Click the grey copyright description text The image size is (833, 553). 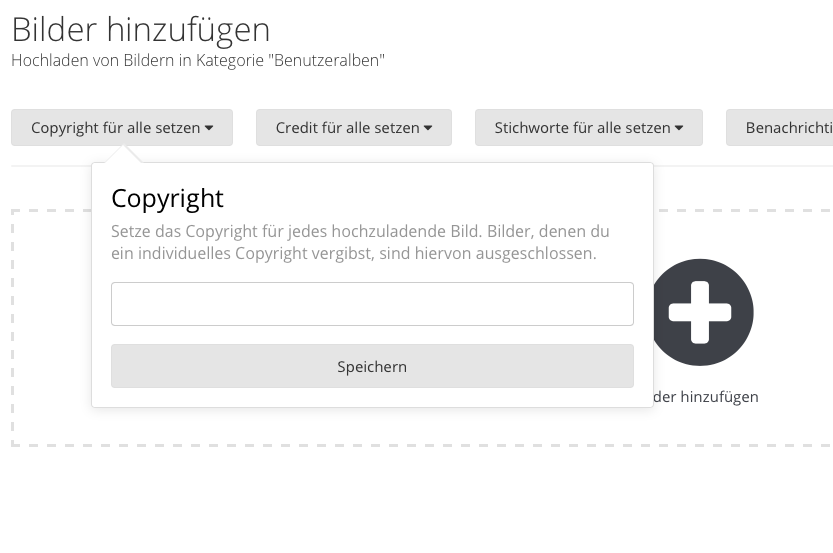360,242
